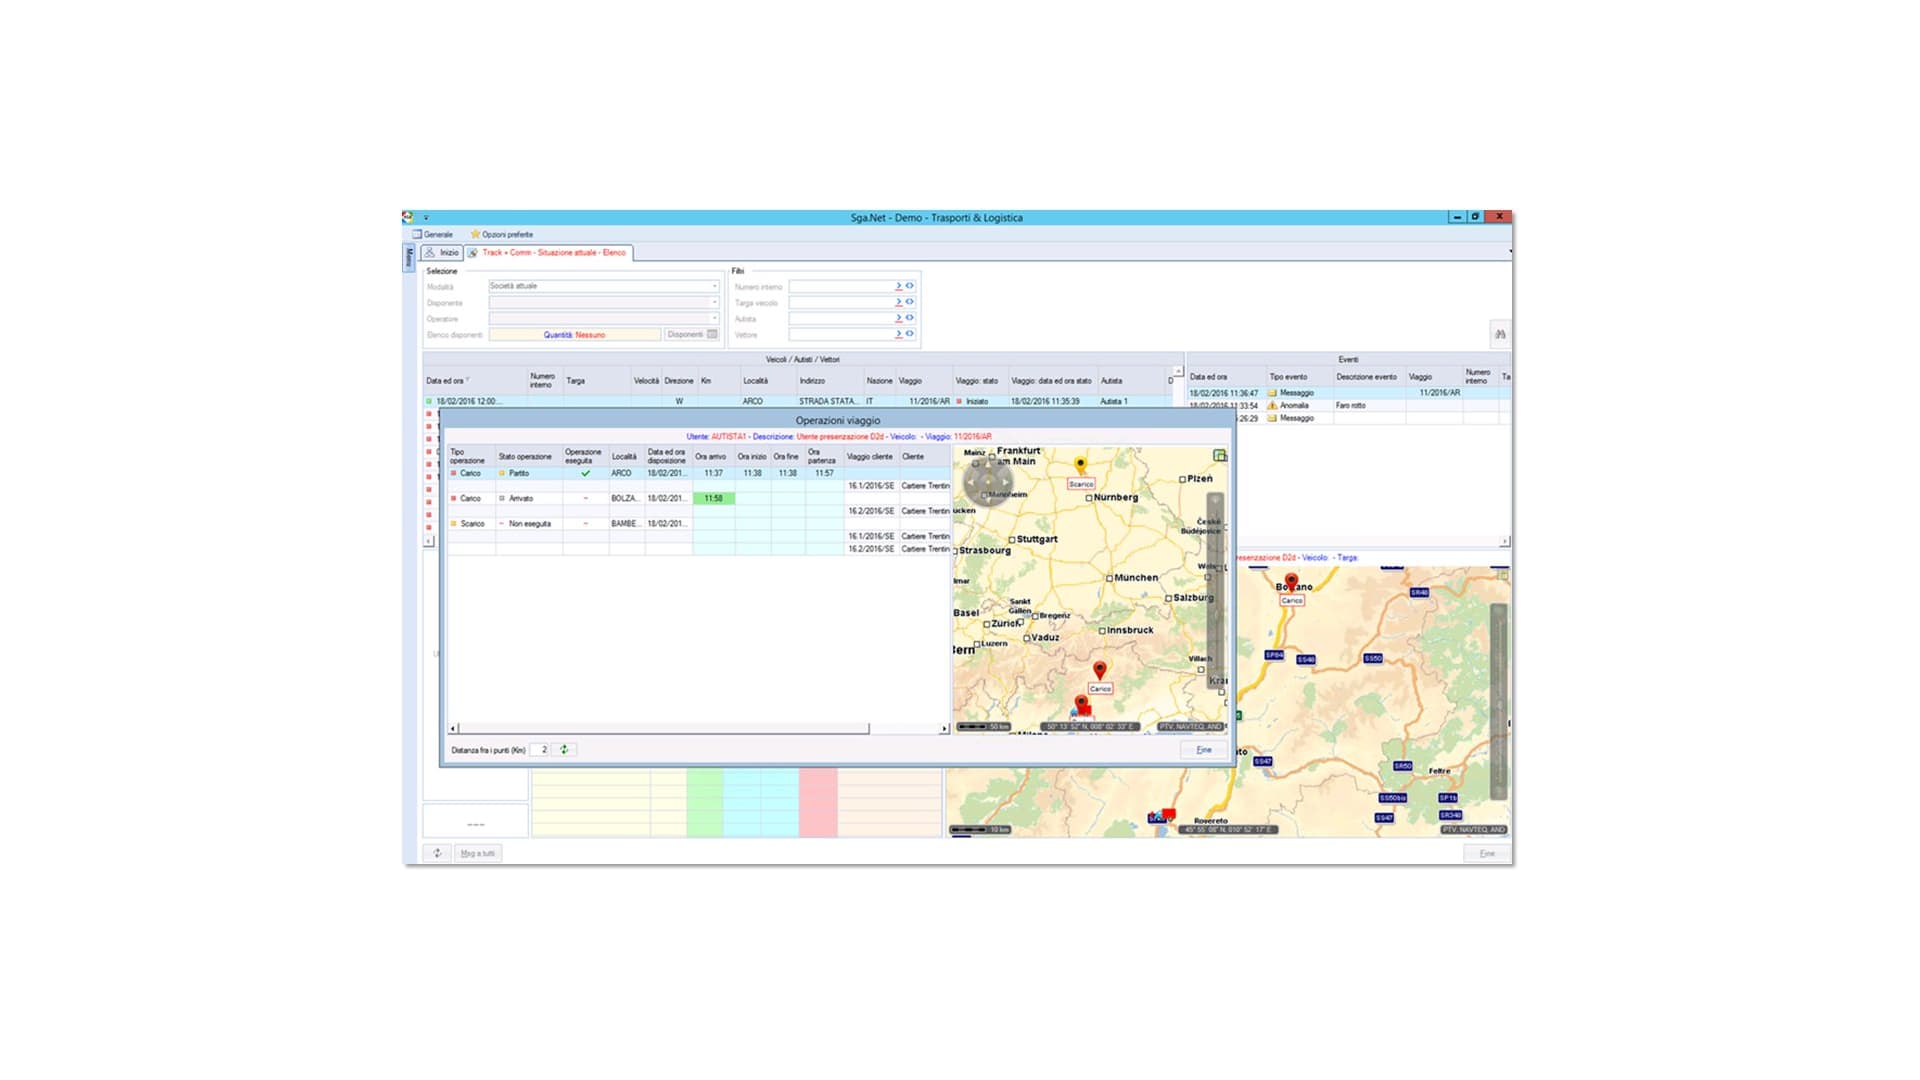The width and height of the screenshot is (1920, 1080).
Task: Click the Msg a tutti button
Action: coord(478,853)
